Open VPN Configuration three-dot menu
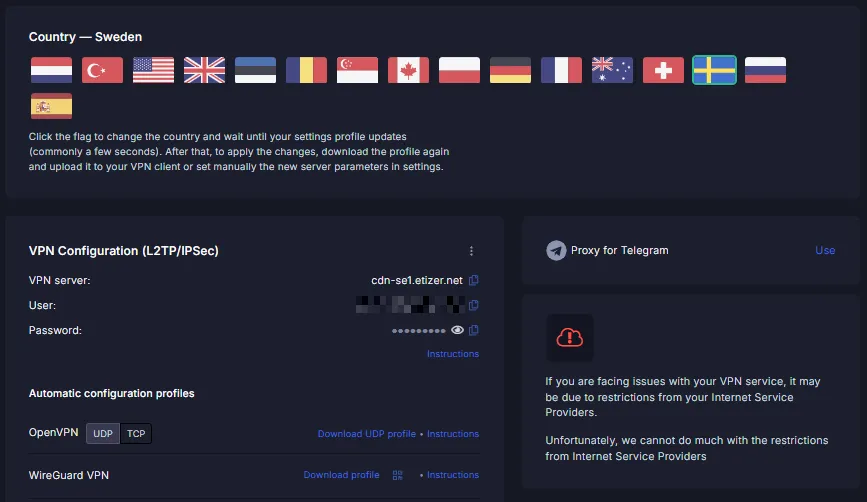Viewport: 867px width, 502px height. [471, 251]
